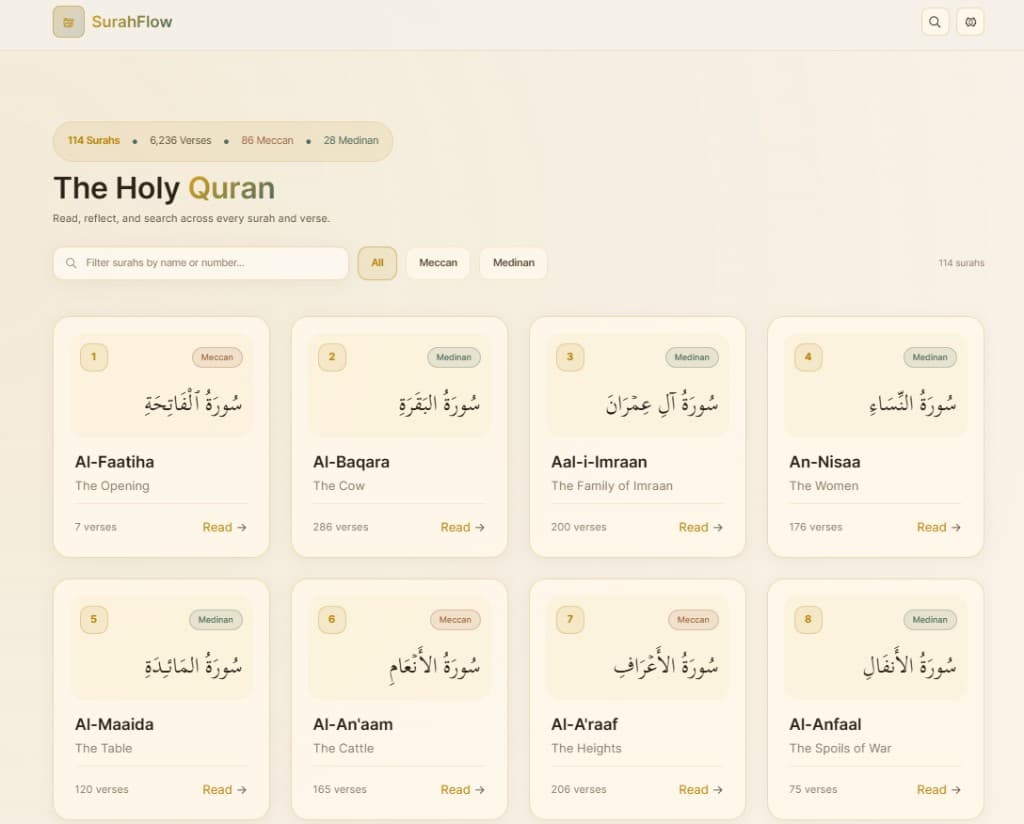Screen dimensions: 1024x824
Task: Click the SurahFlow brand name
Action: [132, 22]
